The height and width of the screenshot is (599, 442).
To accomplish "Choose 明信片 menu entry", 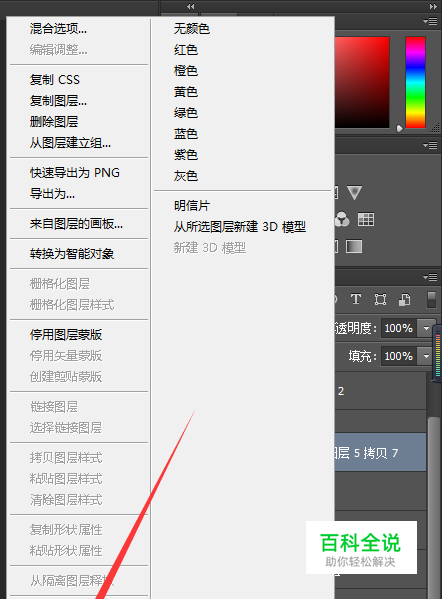I will tap(192, 206).
